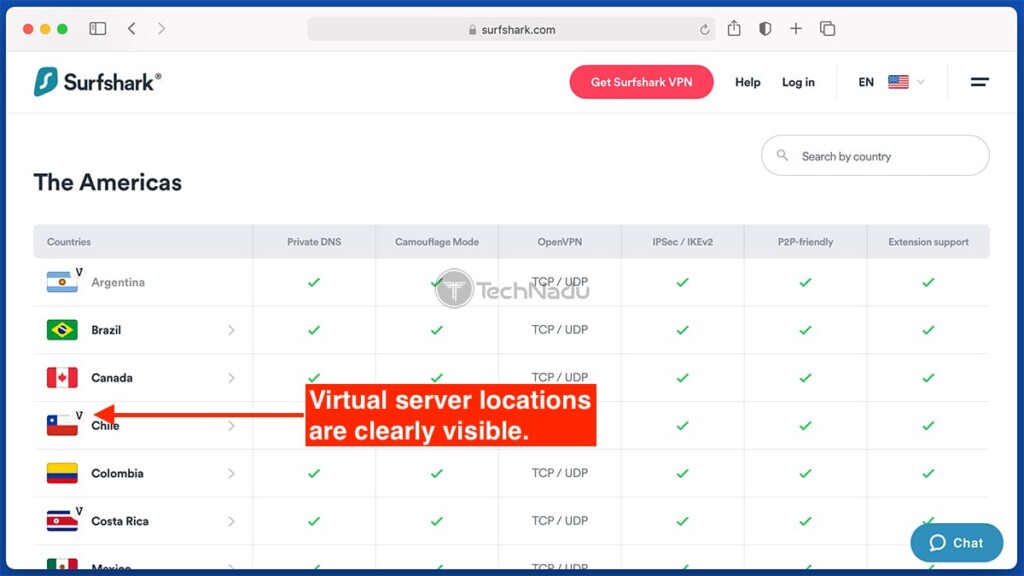
Task: Click the US flag language icon
Action: click(x=898, y=82)
